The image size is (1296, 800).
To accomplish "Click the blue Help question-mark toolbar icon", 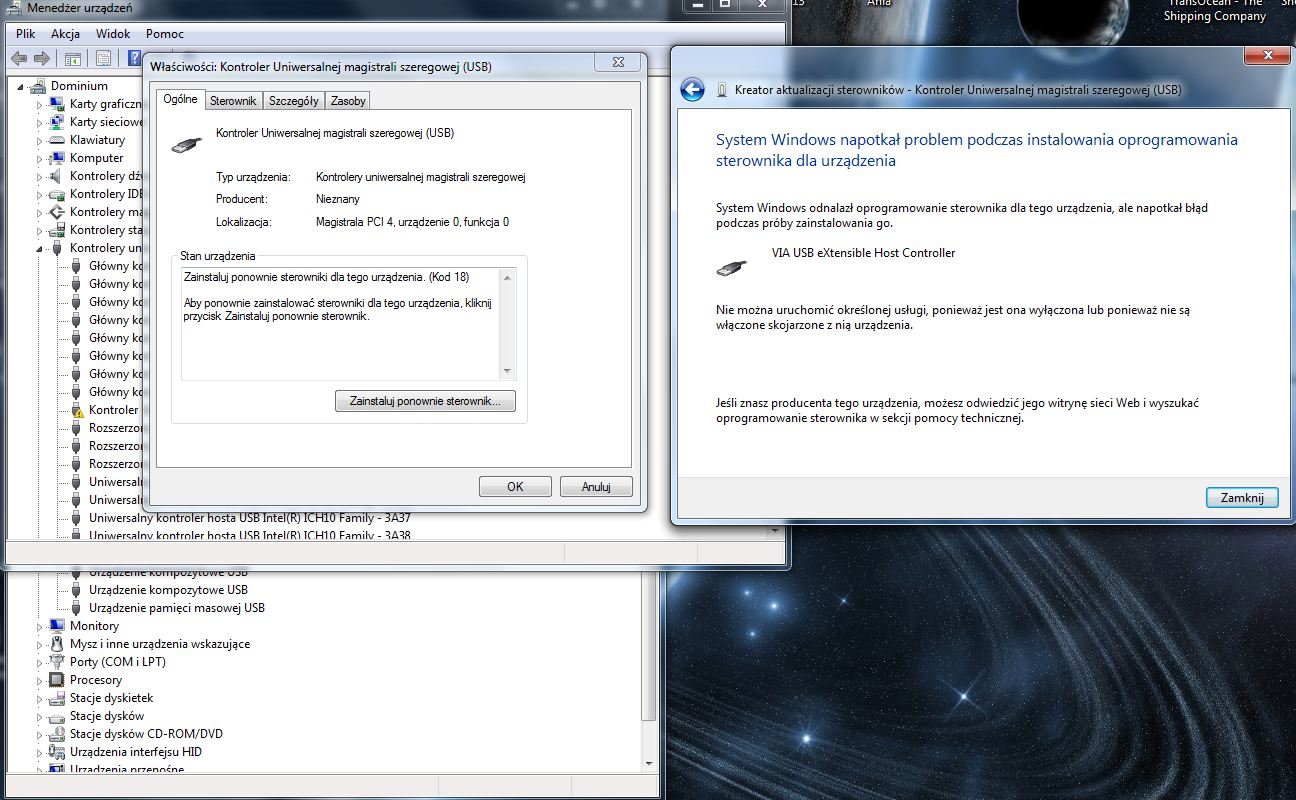I will point(135,59).
